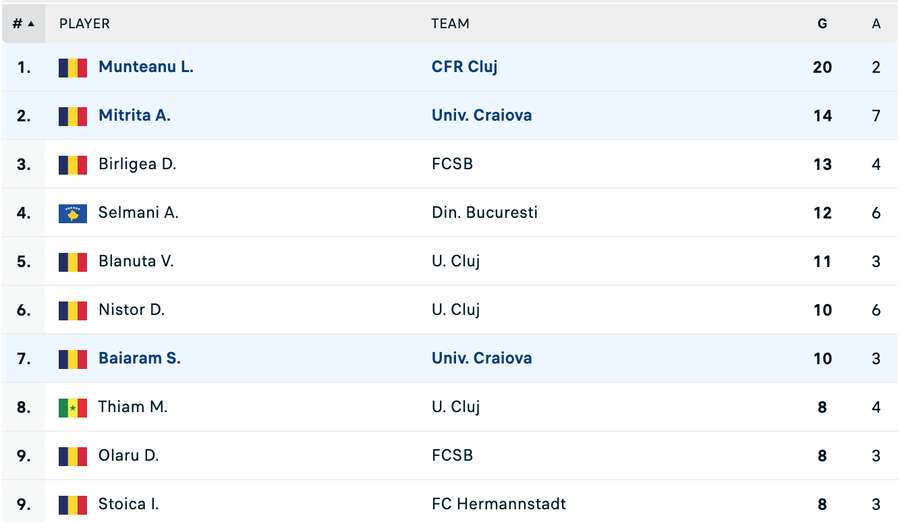
Task: Click the Senegal flag beside Thiam M.
Action: [x=73, y=408]
